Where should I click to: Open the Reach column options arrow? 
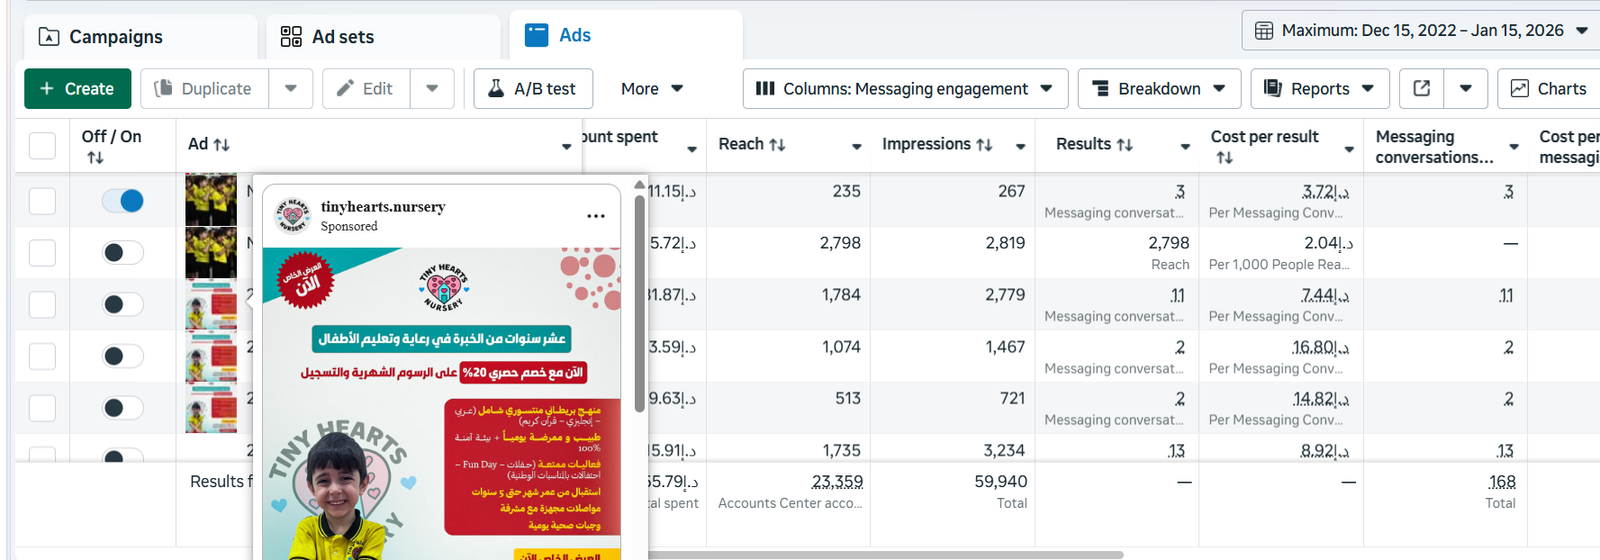tap(856, 147)
